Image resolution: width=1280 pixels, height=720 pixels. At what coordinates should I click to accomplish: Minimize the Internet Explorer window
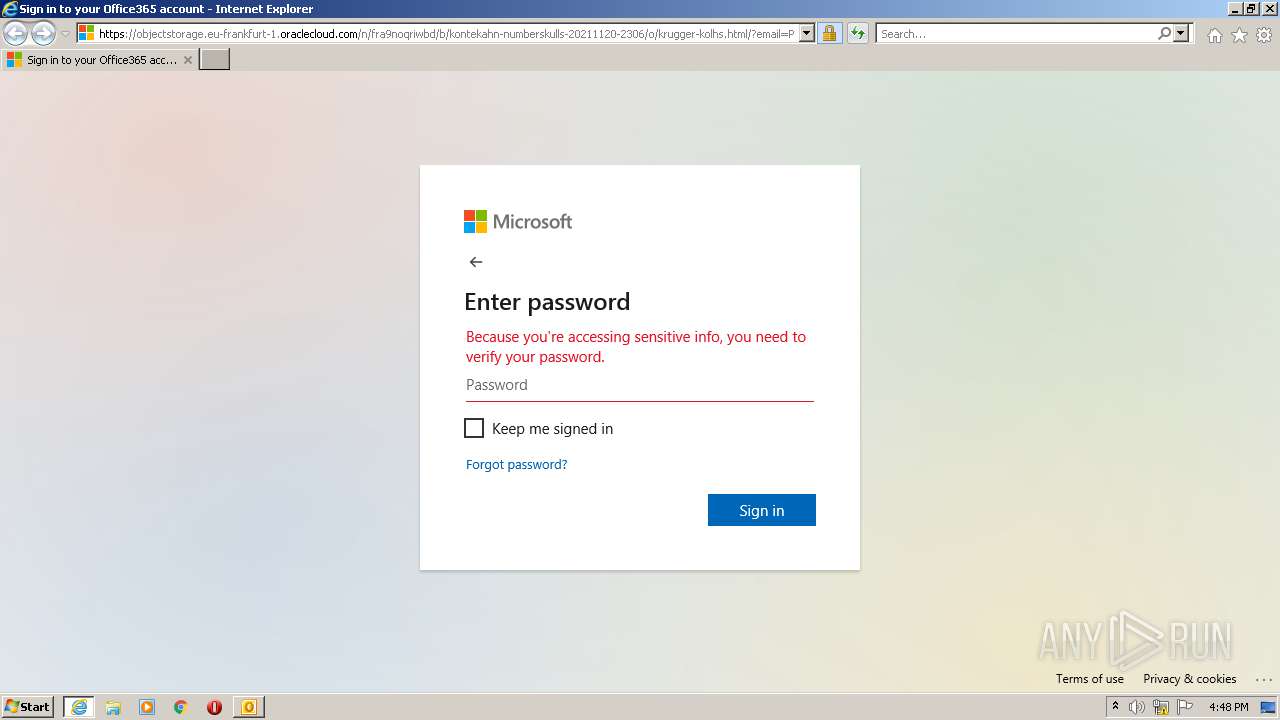[x=1236, y=8]
